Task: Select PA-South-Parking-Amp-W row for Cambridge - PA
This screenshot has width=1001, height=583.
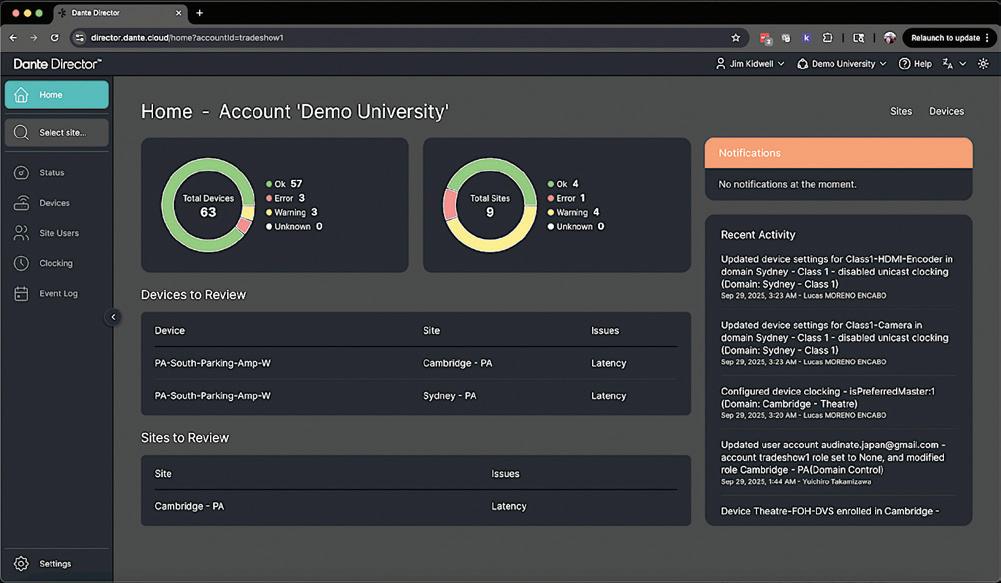Action: (x=416, y=363)
